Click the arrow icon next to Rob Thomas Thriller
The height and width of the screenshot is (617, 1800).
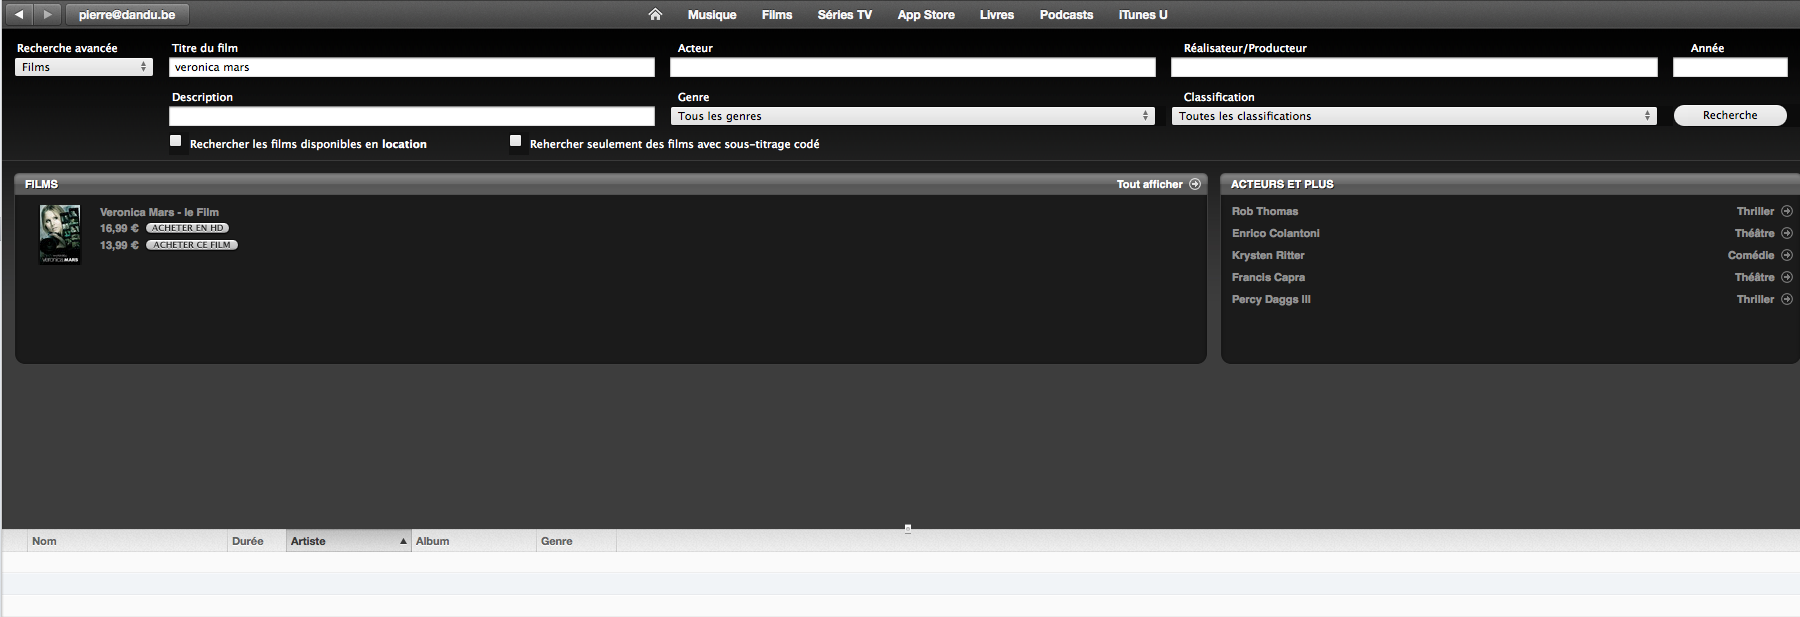(x=1787, y=211)
